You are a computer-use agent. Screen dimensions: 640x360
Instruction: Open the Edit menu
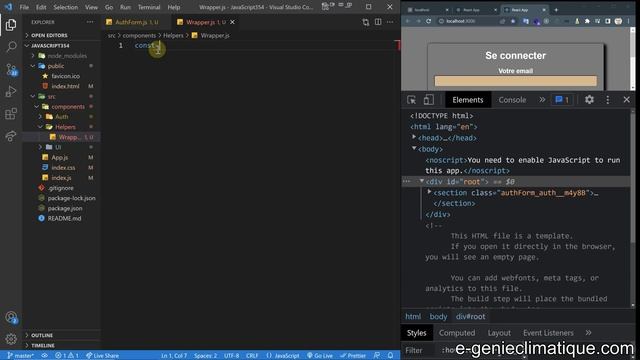pos(41,7)
